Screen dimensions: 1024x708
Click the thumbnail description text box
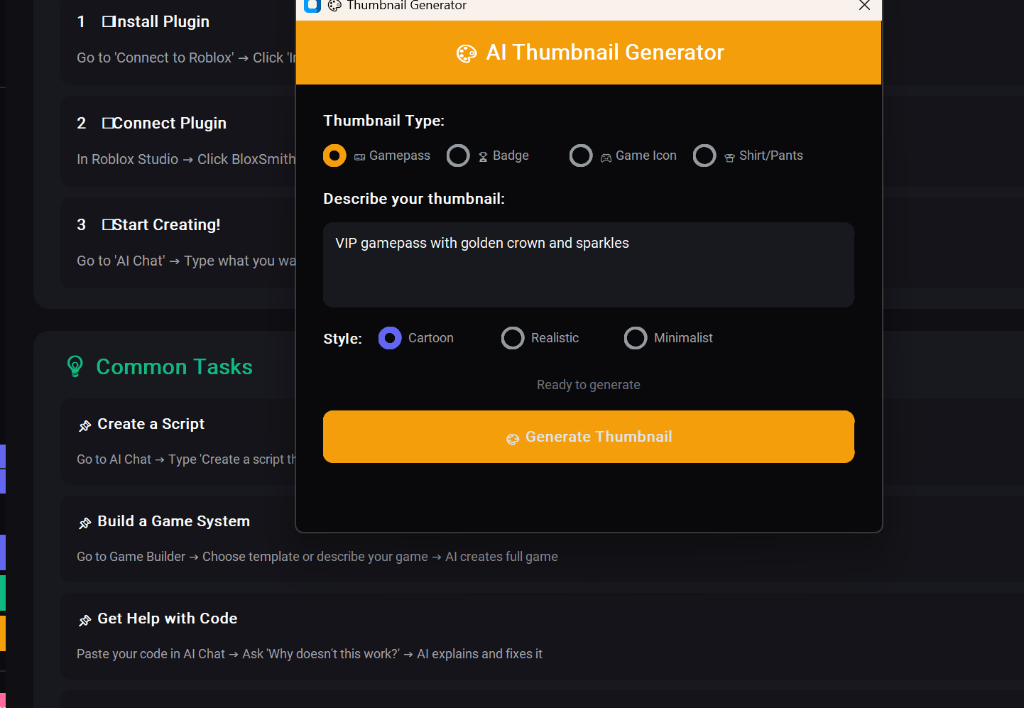coord(588,263)
